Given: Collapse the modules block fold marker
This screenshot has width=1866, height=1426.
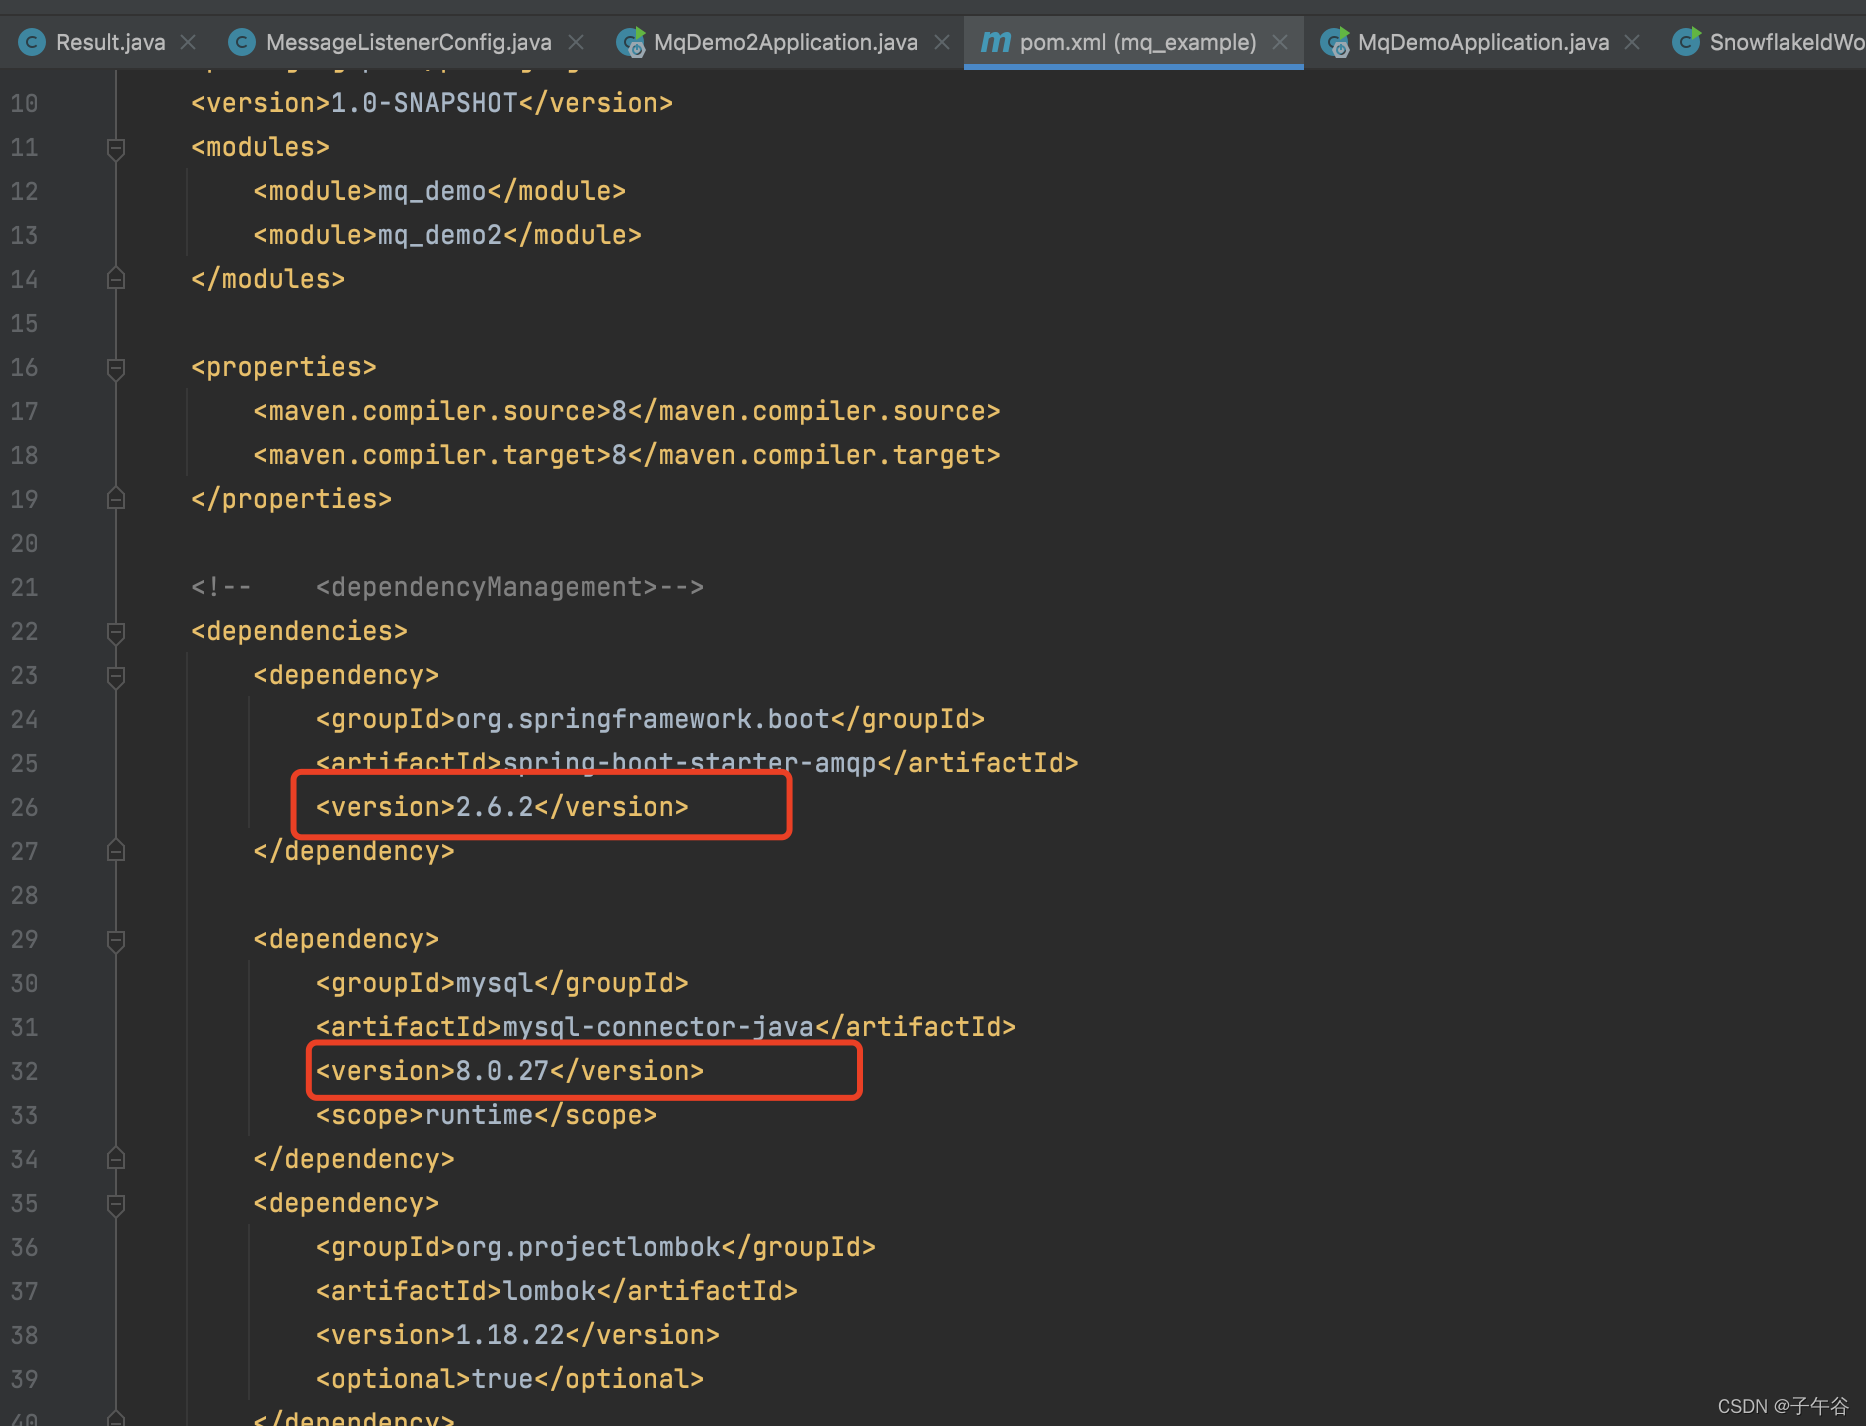Looking at the screenshot, I should click(115, 147).
